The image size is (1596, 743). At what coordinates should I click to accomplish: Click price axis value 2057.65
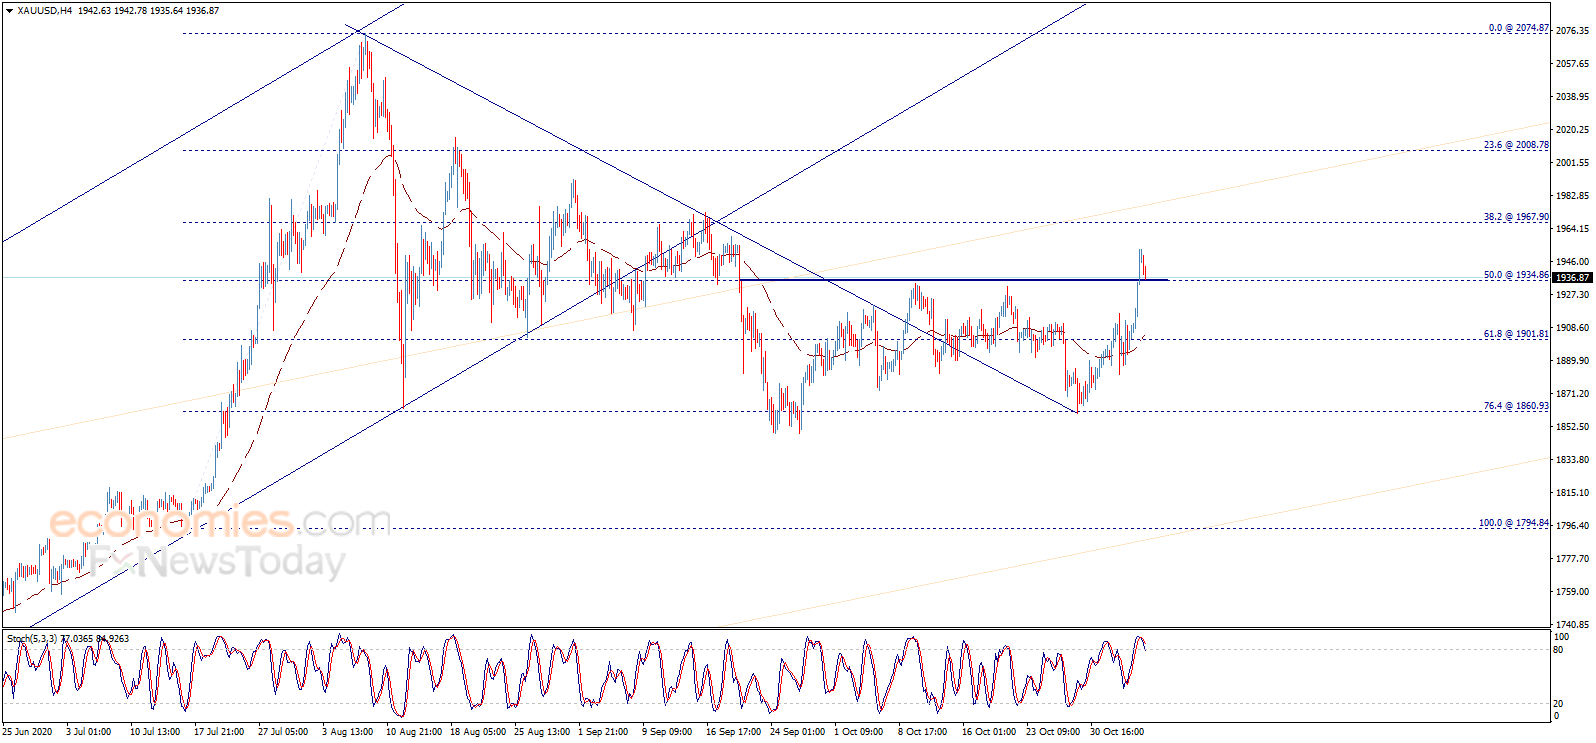pos(1572,64)
